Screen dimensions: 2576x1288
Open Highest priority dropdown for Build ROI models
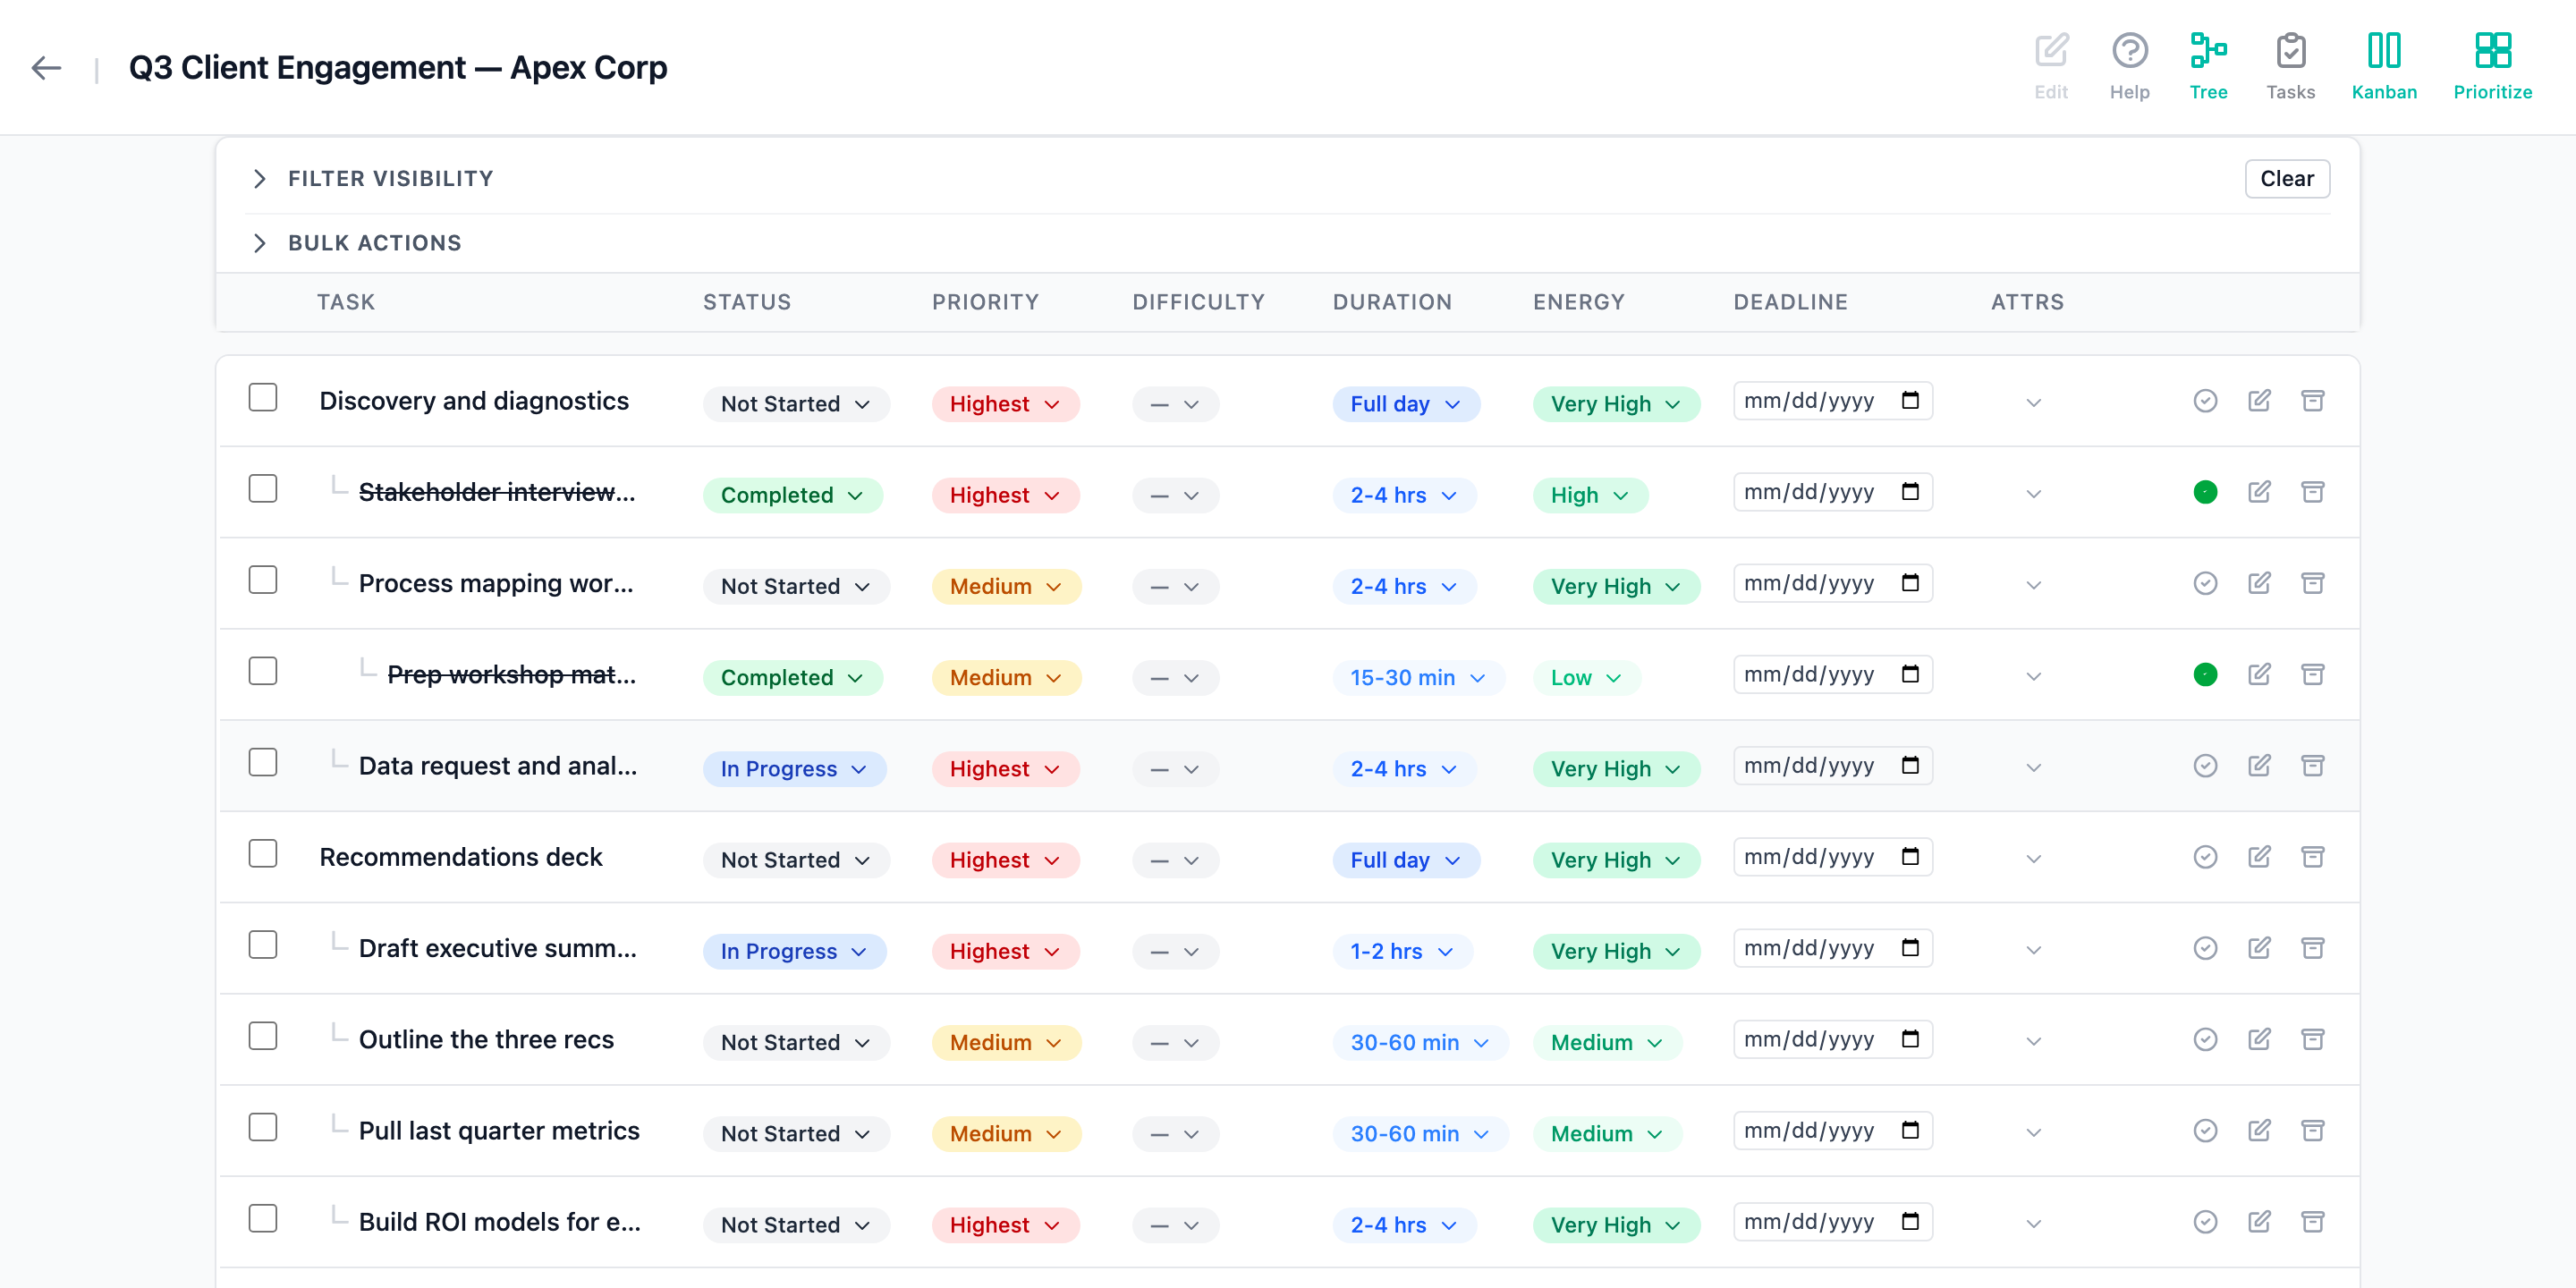coord(1005,1225)
